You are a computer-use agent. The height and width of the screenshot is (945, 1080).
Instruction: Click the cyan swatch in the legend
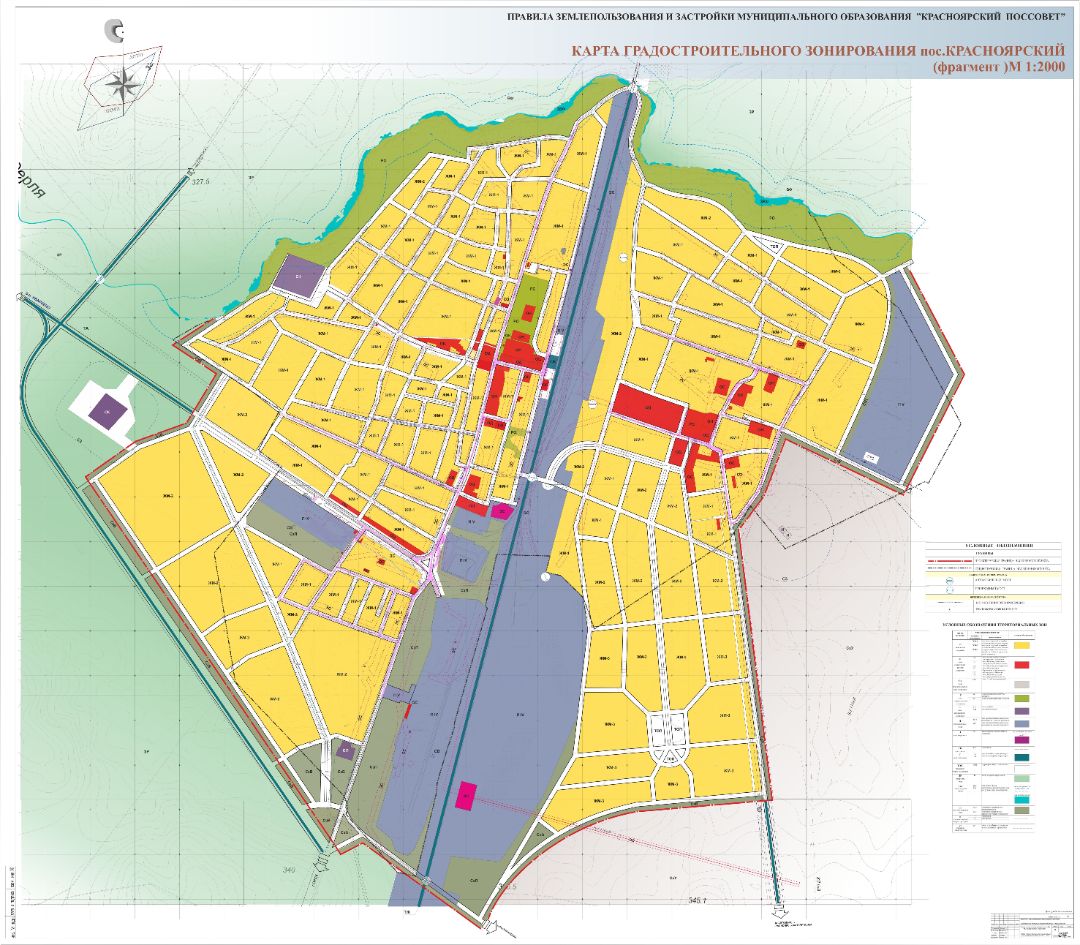(x=1021, y=799)
